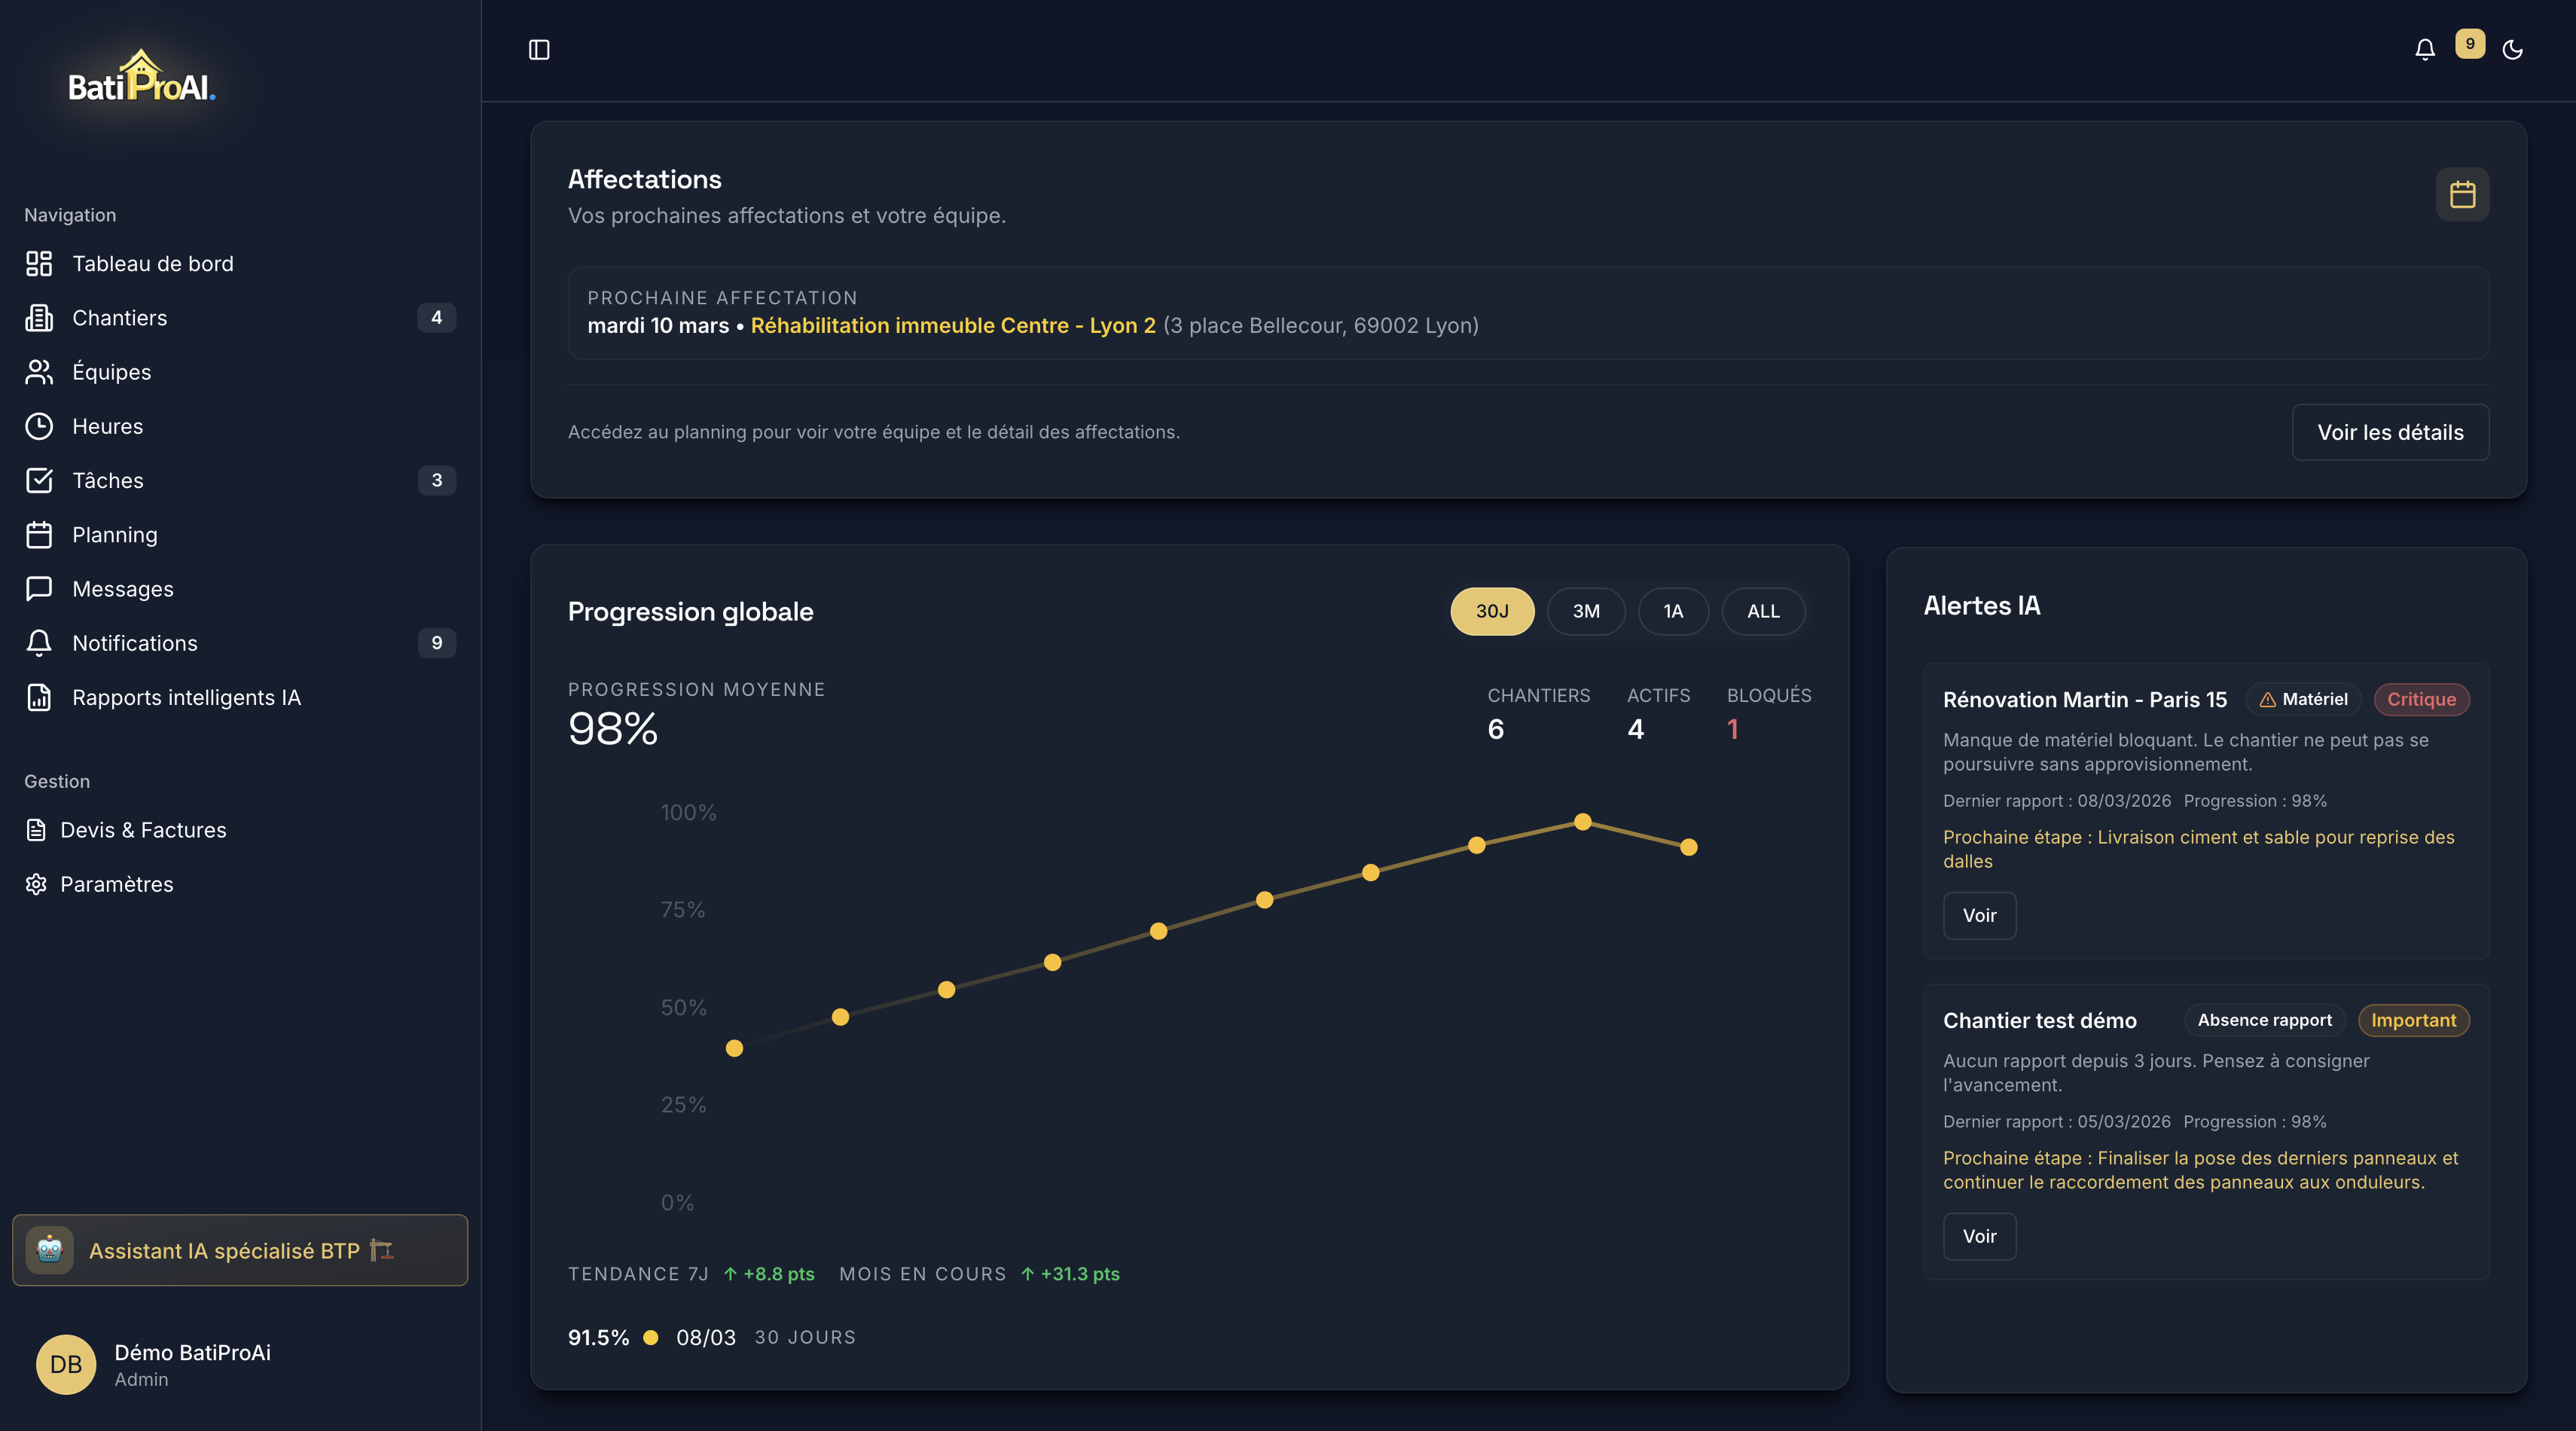This screenshot has height=1431, width=2576.
Task: View the Rénovation Martin alert
Action: [x=1978, y=915]
